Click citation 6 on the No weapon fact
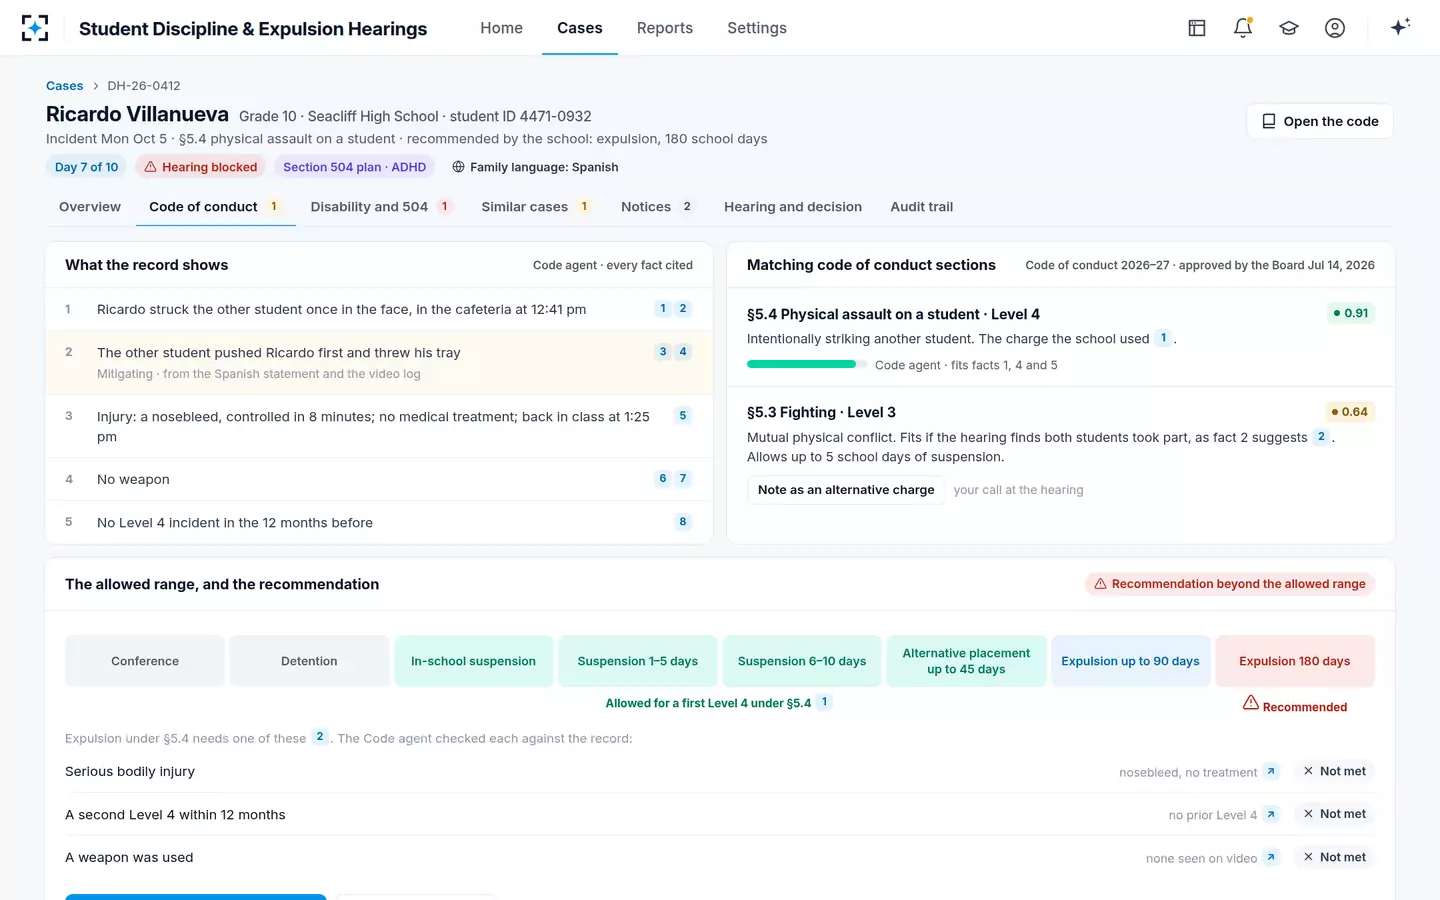Viewport: 1440px width, 900px height. (663, 479)
